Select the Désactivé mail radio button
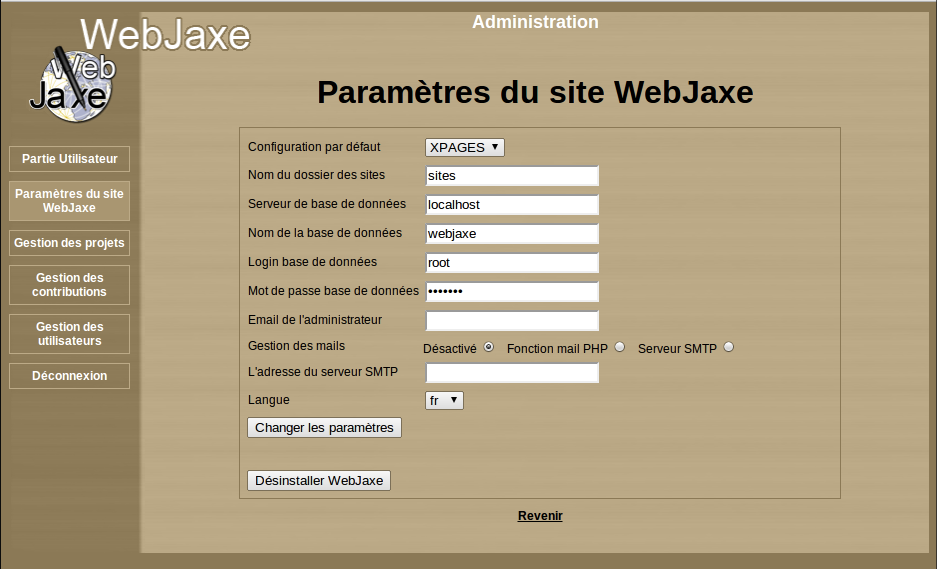The width and height of the screenshot is (937, 569). (x=489, y=347)
